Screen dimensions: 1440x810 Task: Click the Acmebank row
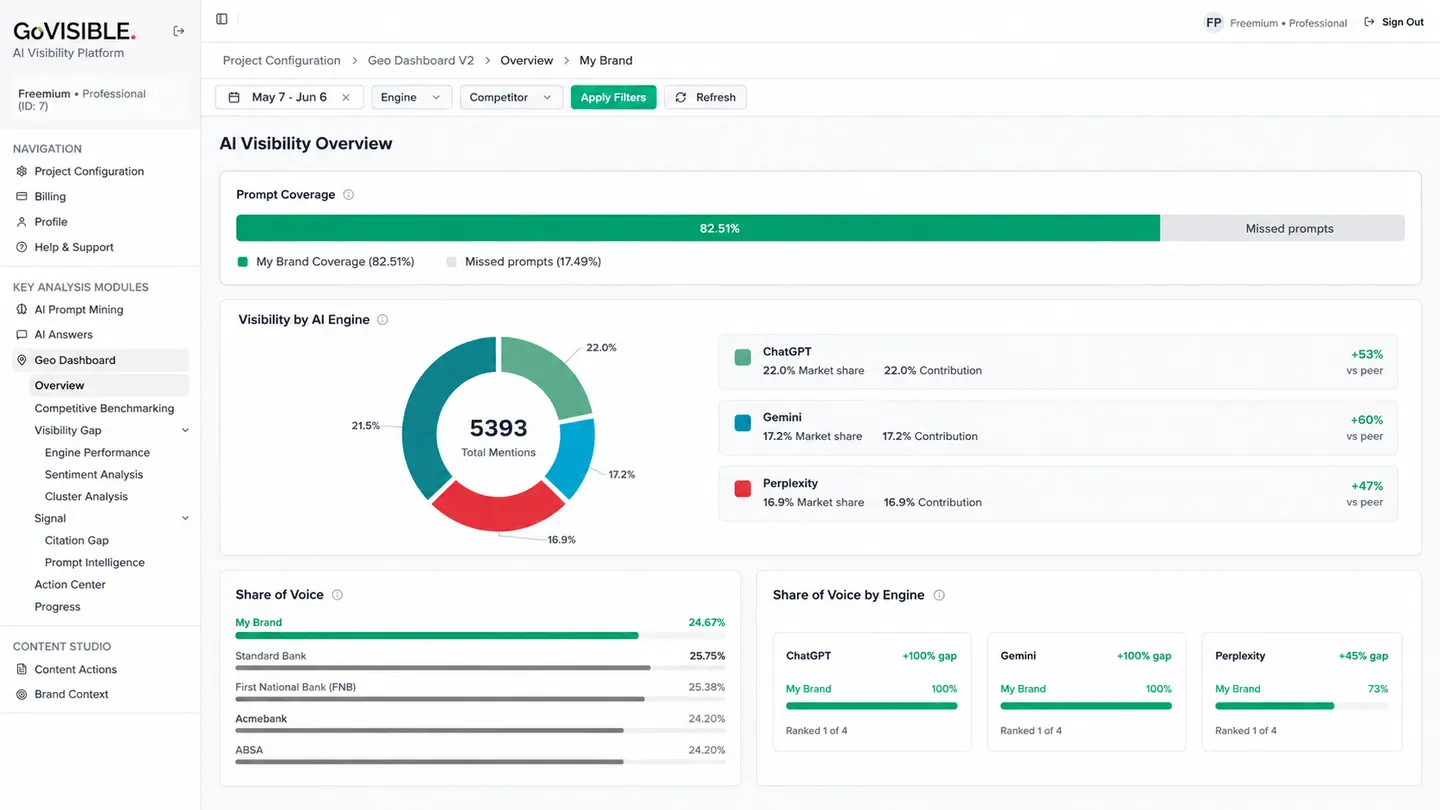[480, 723]
